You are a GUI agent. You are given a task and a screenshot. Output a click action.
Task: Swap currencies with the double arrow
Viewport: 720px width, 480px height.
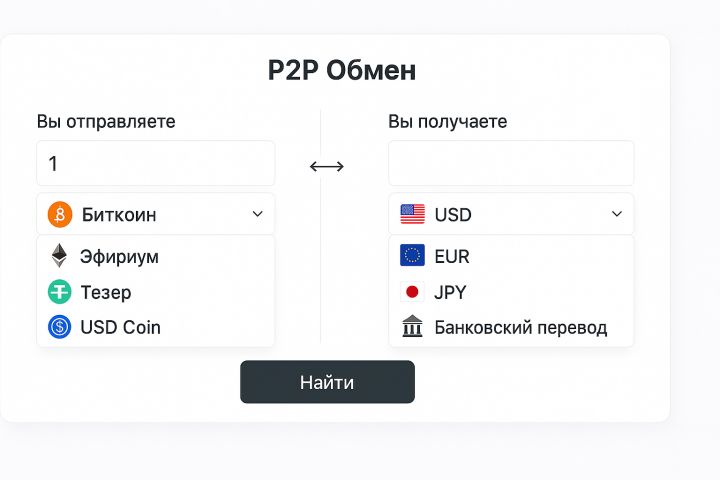pyautogui.click(x=327, y=166)
